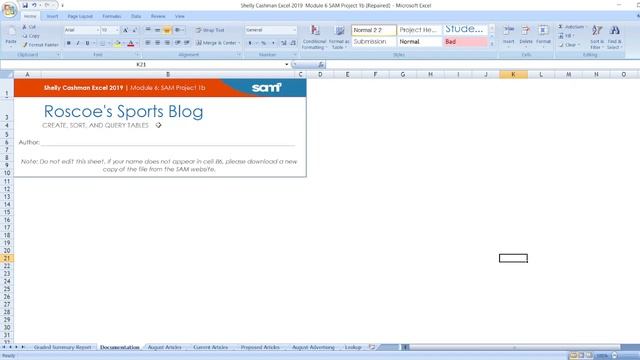Apply the Submission cell style
This screenshot has width=640, height=360.
pyautogui.click(x=373, y=42)
